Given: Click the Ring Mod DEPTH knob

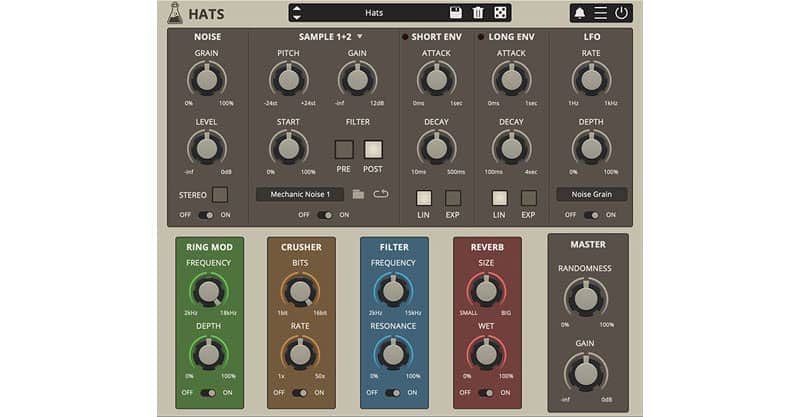Looking at the screenshot, I should (209, 354).
